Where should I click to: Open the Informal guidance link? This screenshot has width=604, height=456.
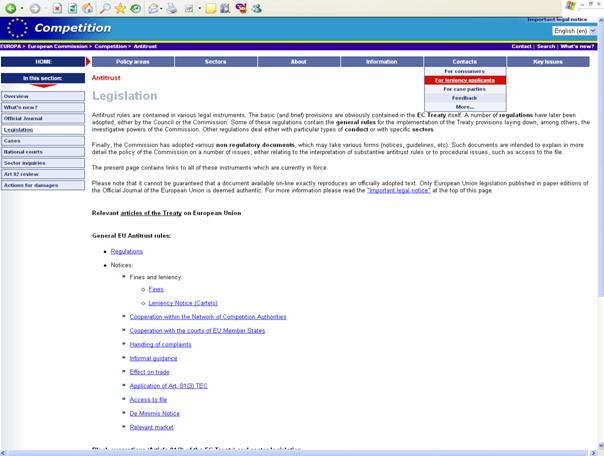pos(153,359)
